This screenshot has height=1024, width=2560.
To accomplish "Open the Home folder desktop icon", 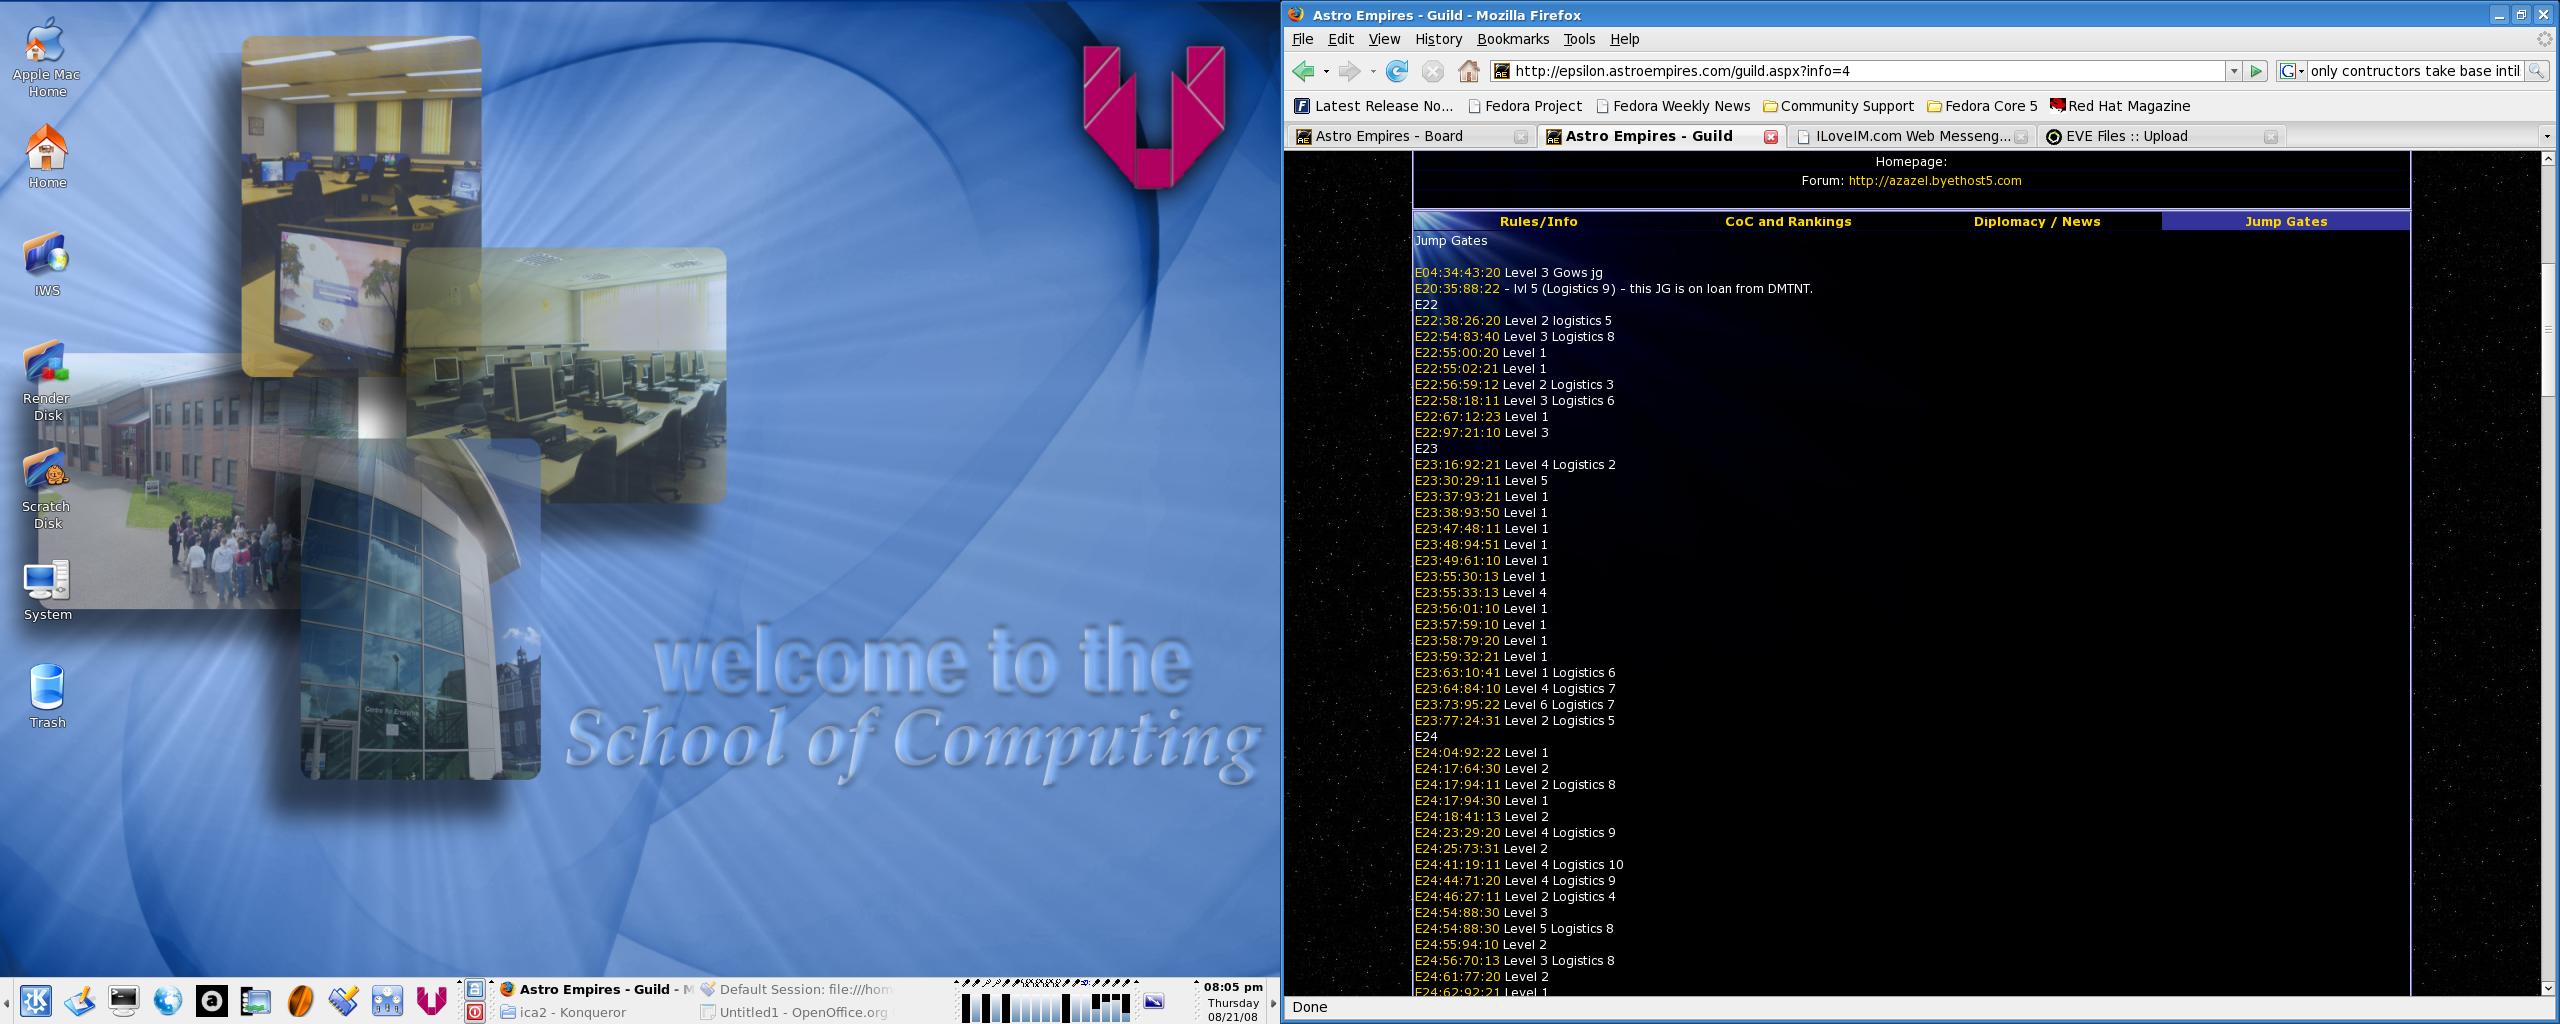I will pyautogui.click(x=47, y=157).
